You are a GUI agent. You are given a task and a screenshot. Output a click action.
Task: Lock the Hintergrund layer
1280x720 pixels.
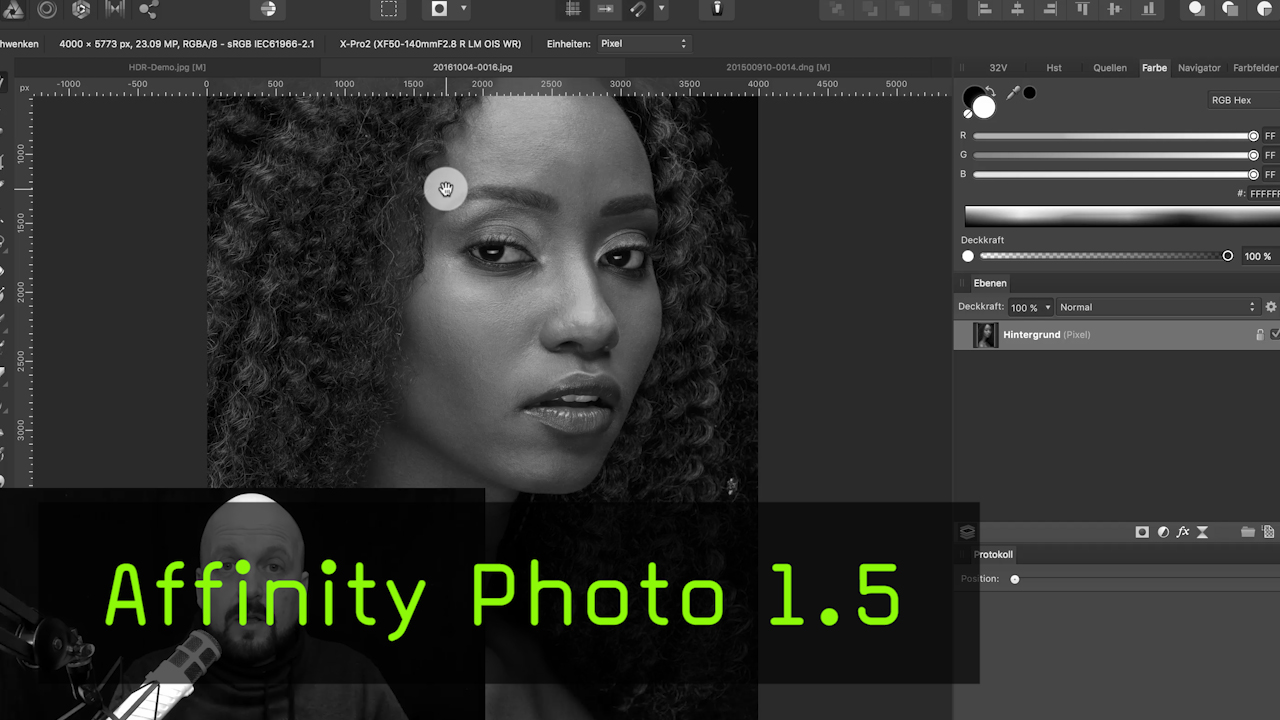coord(1259,334)
